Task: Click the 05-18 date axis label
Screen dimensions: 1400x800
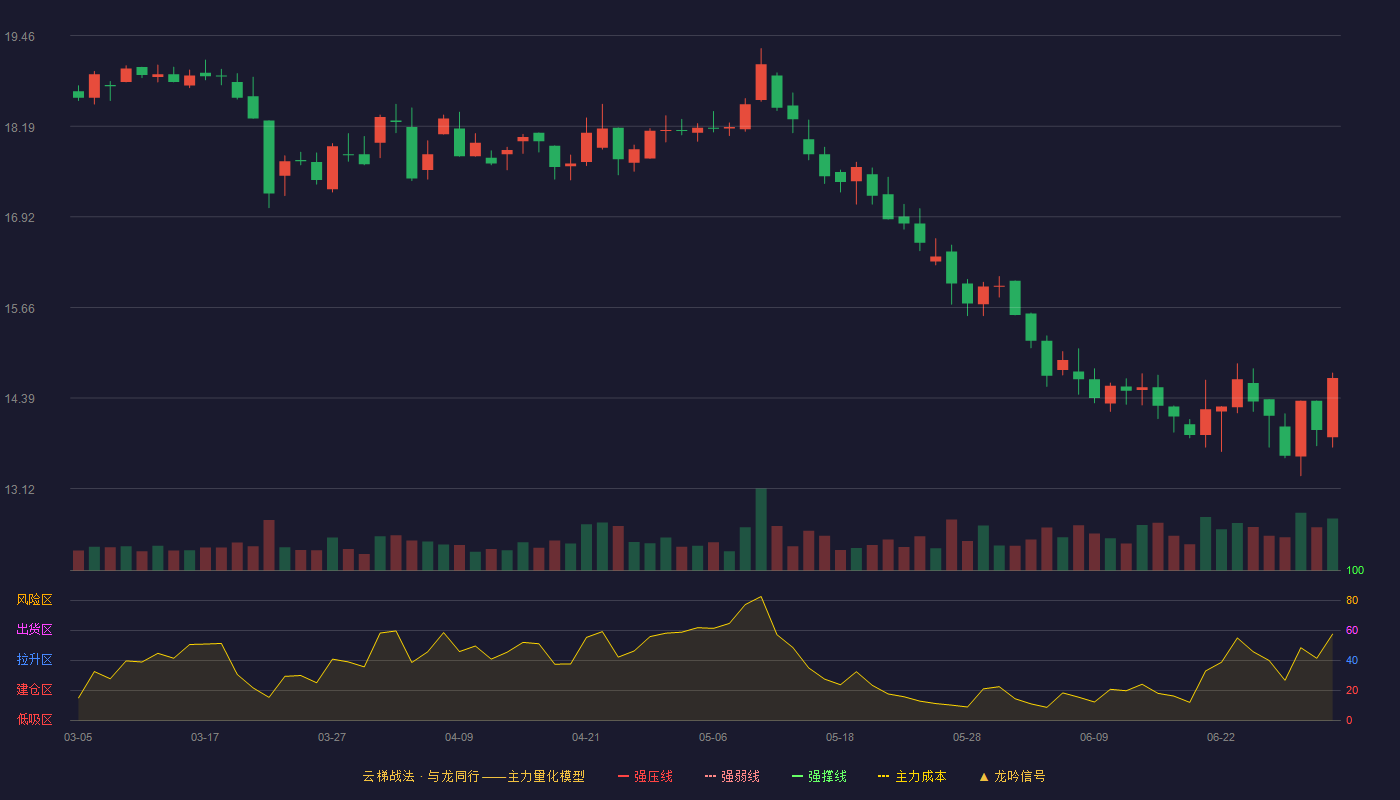Action: coord(840,737)
